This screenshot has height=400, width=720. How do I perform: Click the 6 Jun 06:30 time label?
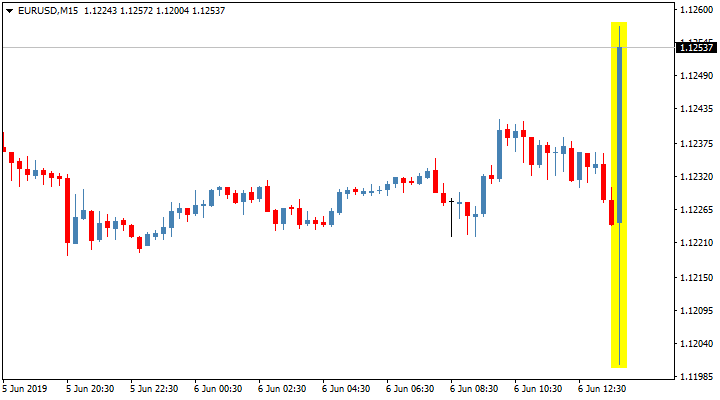(410, 389)
